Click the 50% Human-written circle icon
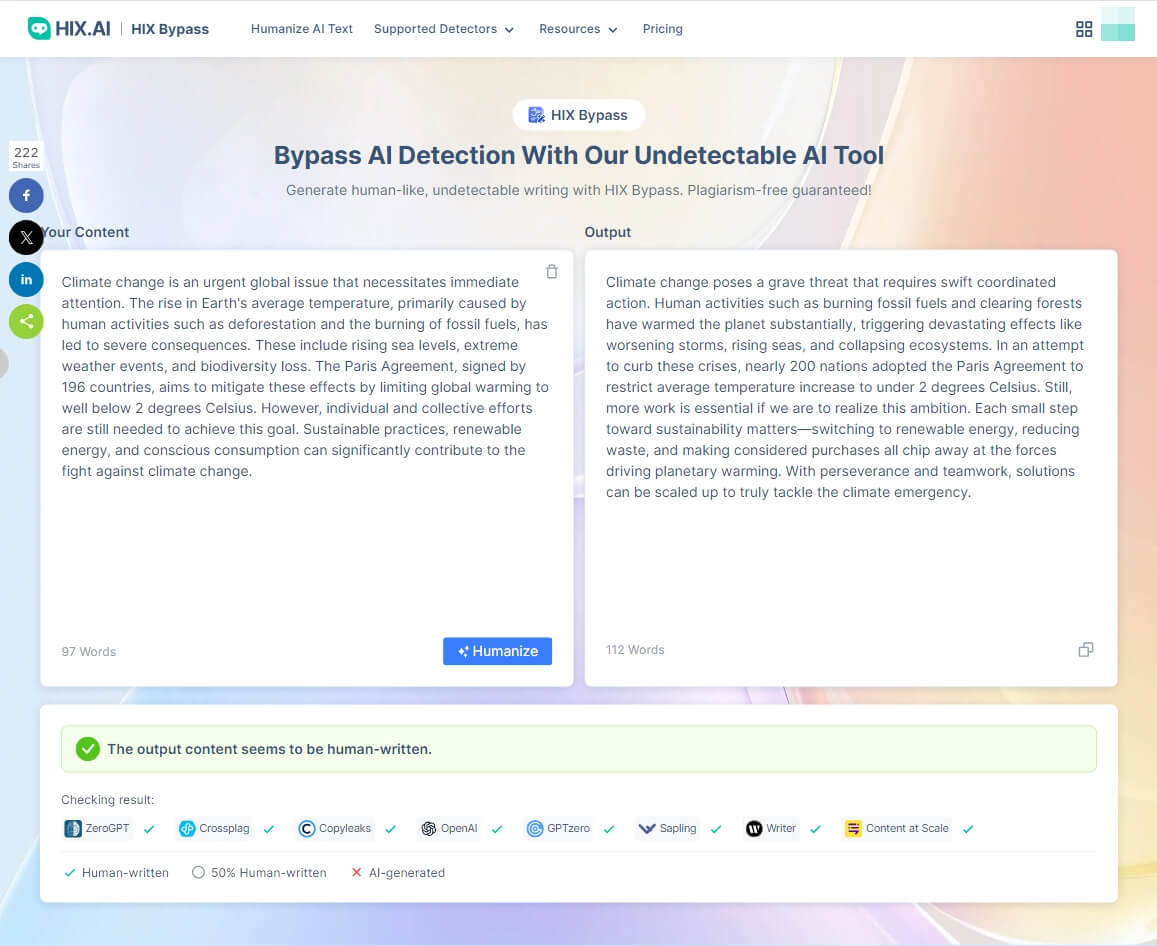The height and width of the screenshot is (946, 1157). (198, 872)
